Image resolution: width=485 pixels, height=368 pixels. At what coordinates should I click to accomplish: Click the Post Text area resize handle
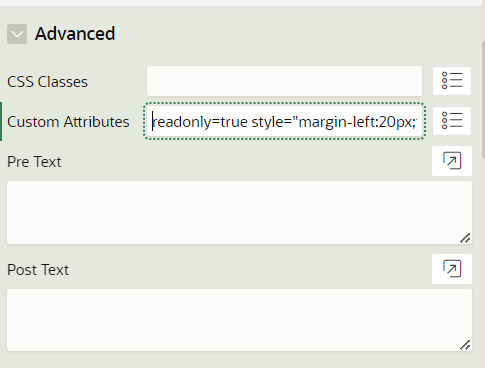[x=465, y=345]
